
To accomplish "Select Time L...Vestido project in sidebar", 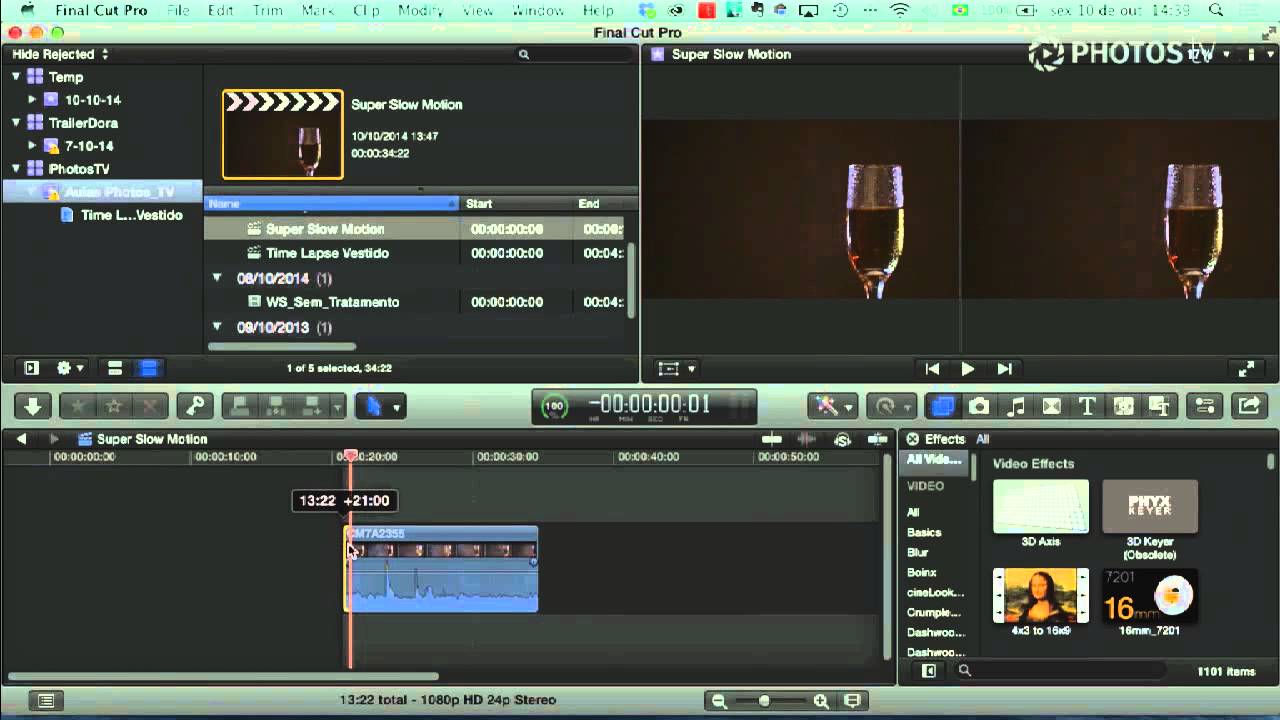I will pyautogui.click(x=122, y=215).
